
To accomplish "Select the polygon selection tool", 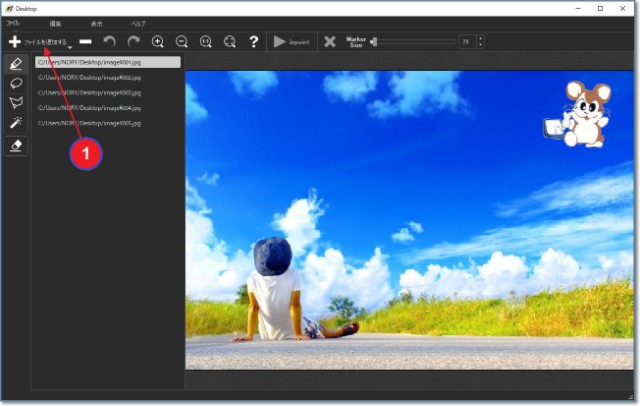I will (x=15, y=103).
